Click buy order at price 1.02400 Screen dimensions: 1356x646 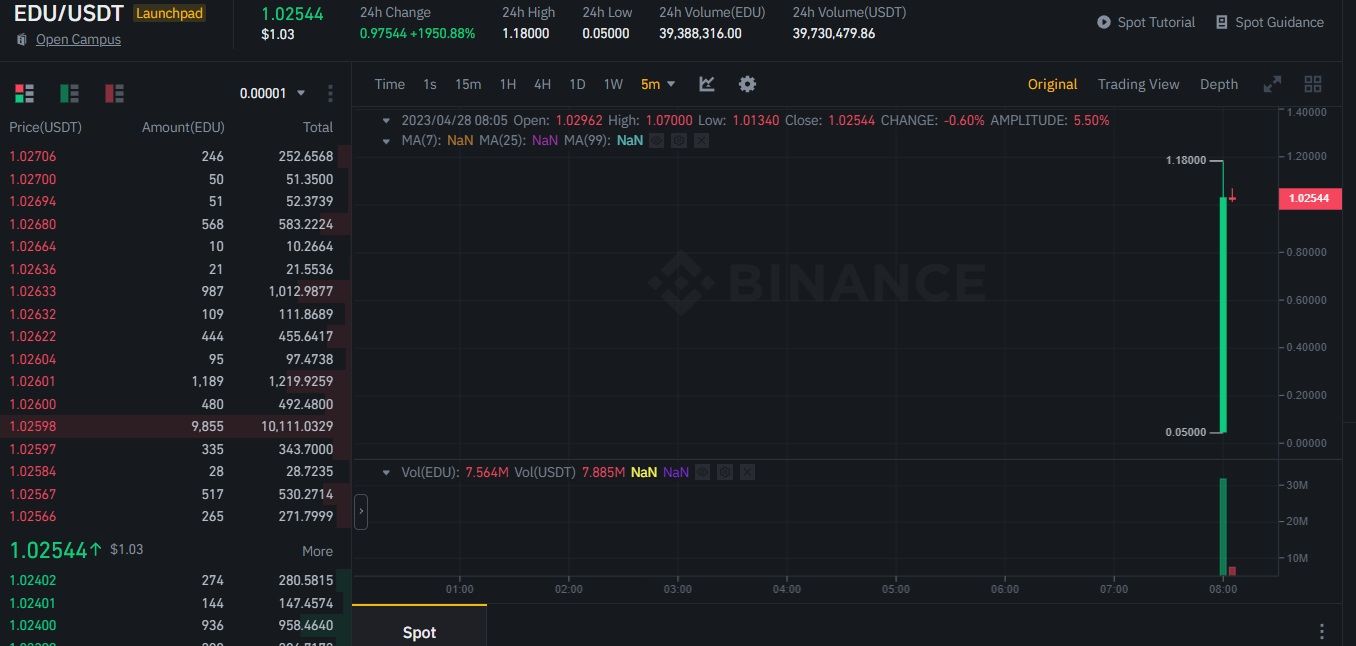pyautogui.click(x=175, y=625)
